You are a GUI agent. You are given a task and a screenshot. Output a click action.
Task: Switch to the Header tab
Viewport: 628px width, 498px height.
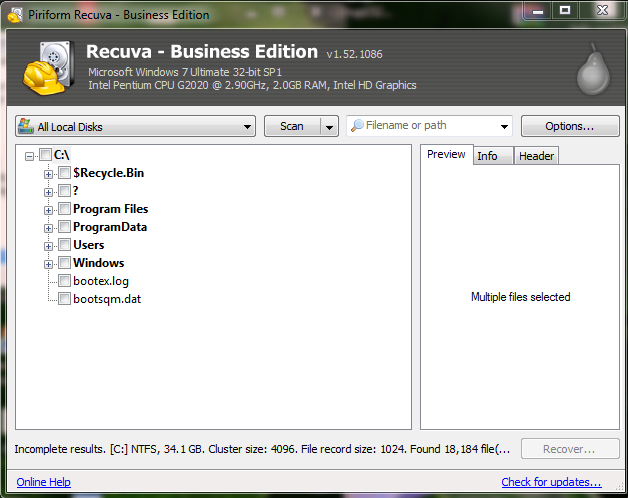536,155
